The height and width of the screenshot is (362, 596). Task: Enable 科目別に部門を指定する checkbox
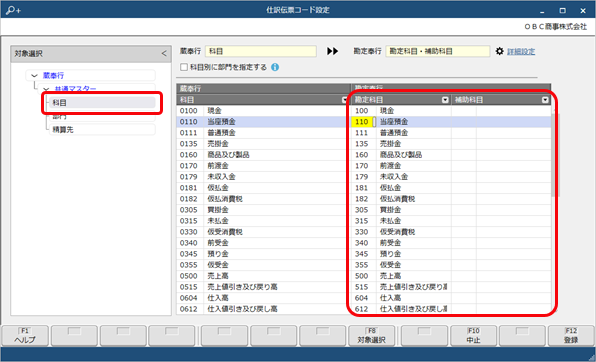(x=184, y=67)
